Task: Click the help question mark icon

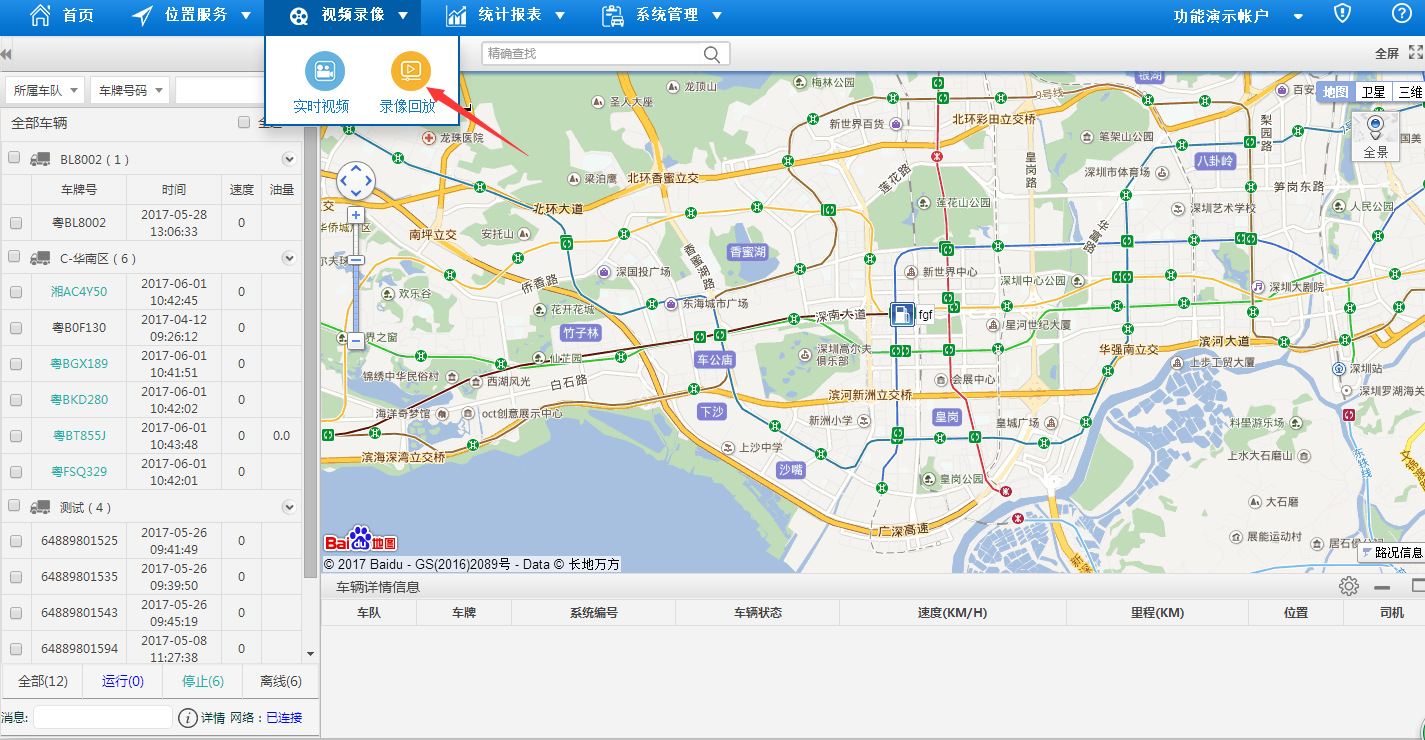Action: click(x=1401, y=14)
